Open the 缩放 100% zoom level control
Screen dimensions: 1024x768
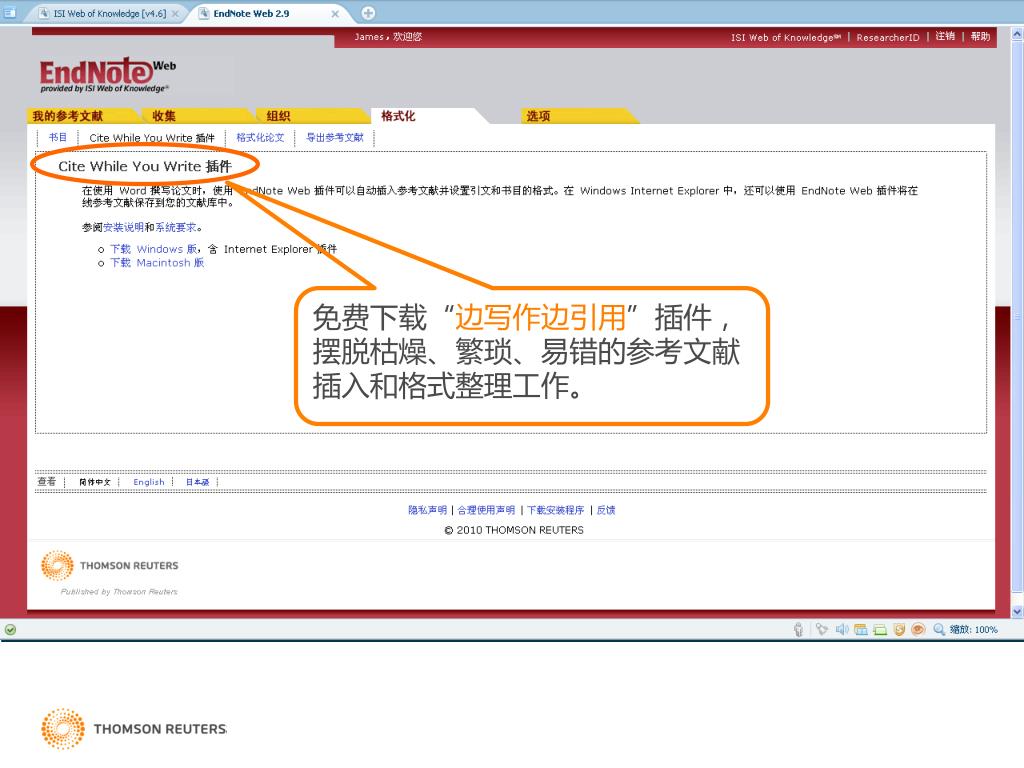coord(973,630)
